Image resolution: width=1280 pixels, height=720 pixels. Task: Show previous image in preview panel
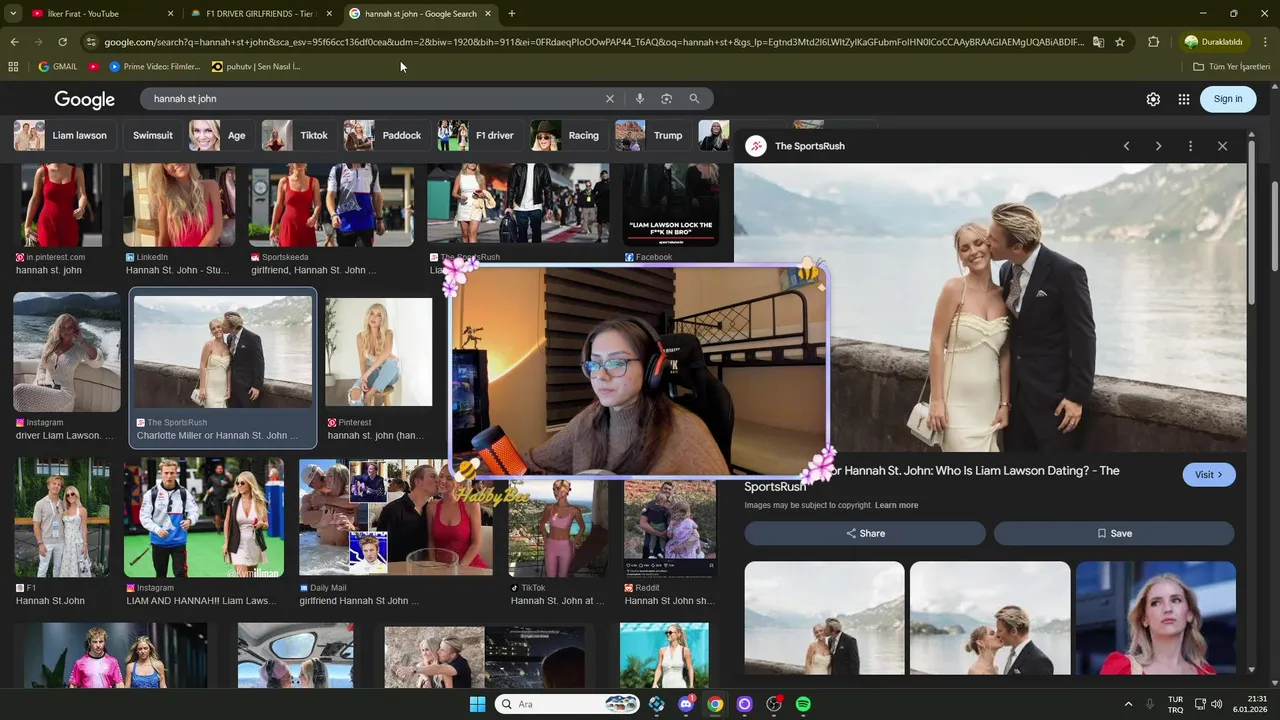tap(1126, 146)
